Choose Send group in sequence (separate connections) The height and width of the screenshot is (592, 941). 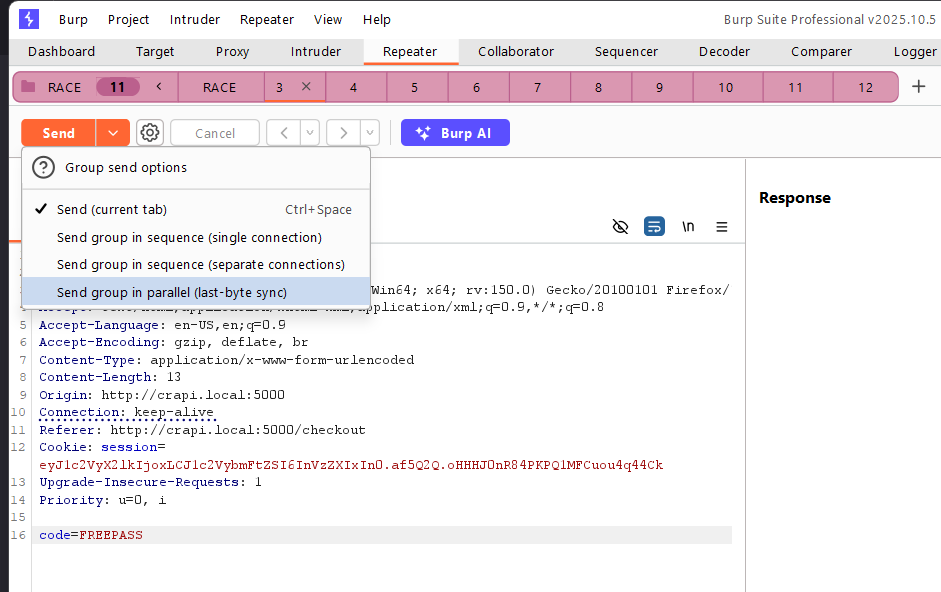(x=196, y=265)
